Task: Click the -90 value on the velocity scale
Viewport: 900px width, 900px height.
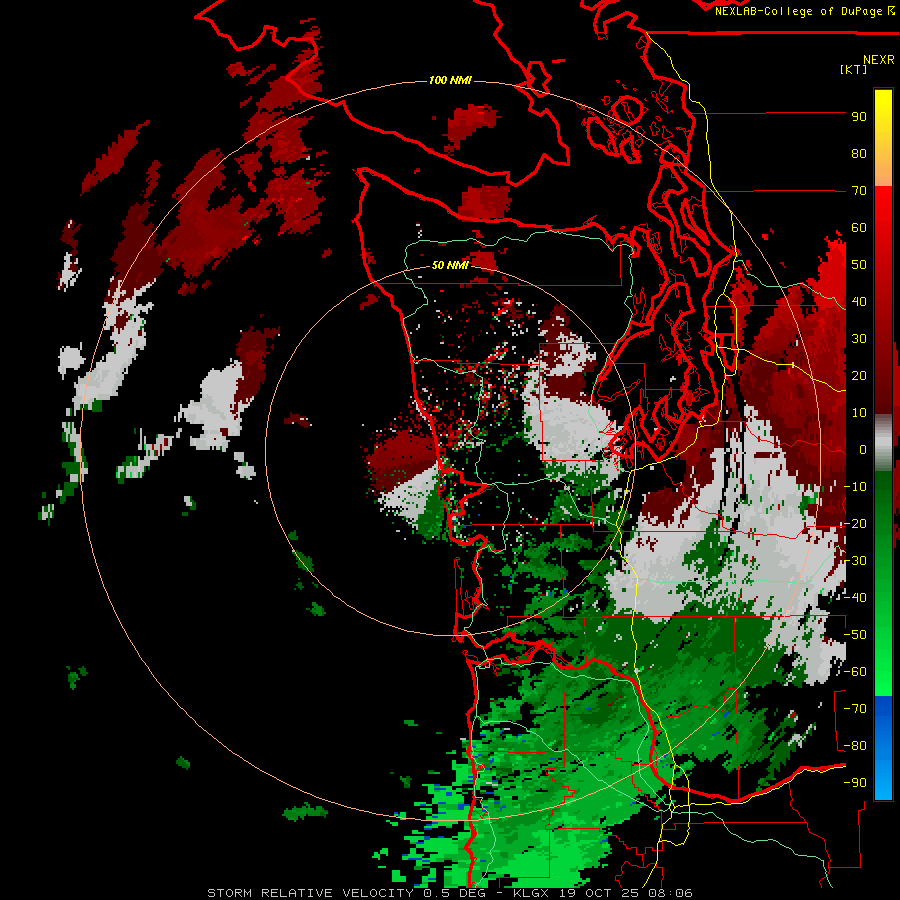Action: (855, 783)
